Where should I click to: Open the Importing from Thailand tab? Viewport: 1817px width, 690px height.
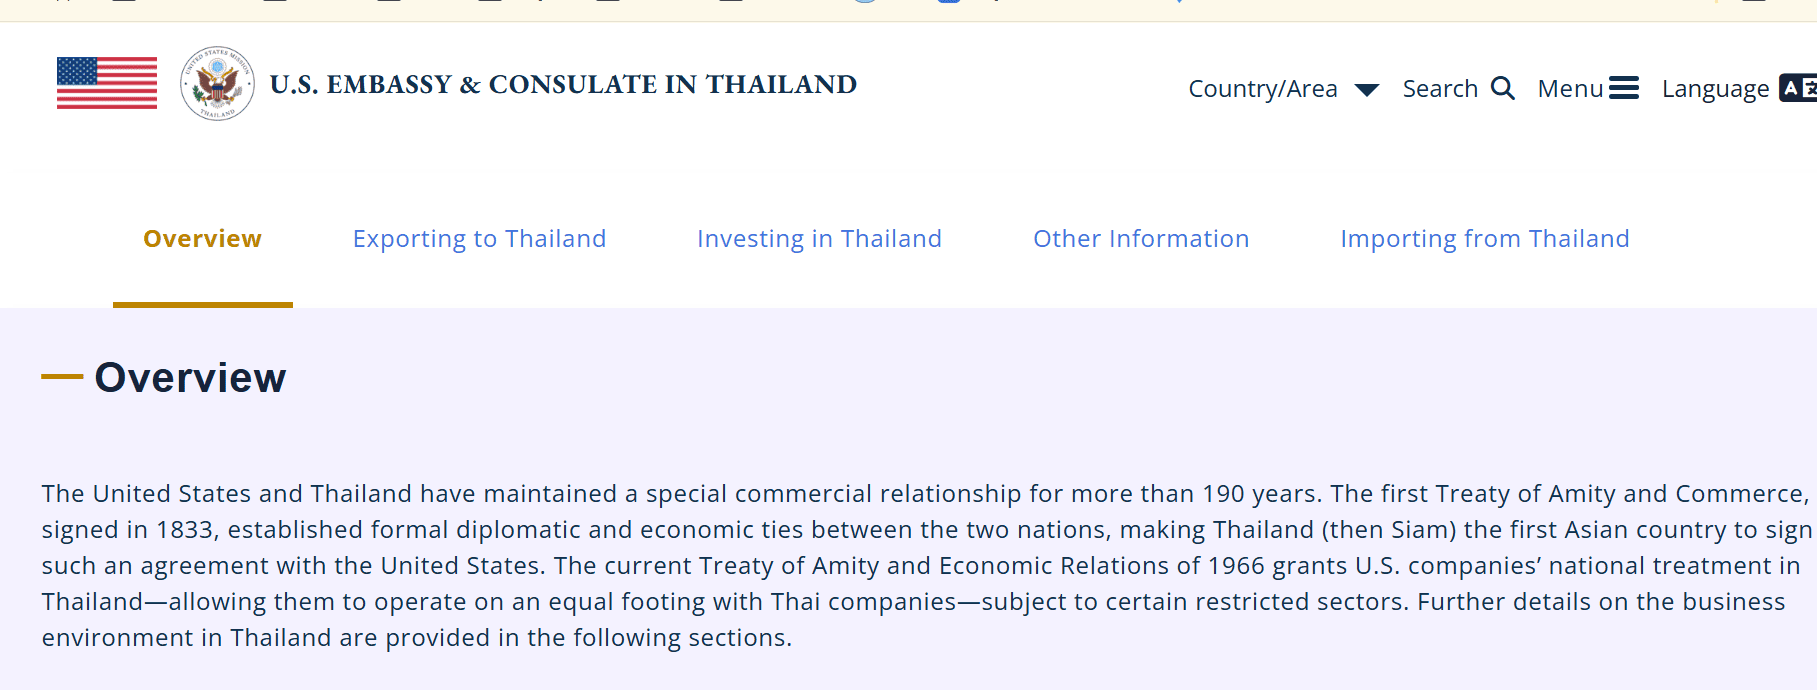pos(1484,239)
